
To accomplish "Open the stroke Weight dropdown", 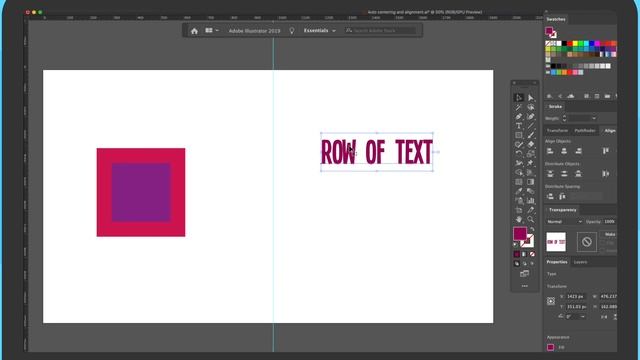I will click(594, 118).
